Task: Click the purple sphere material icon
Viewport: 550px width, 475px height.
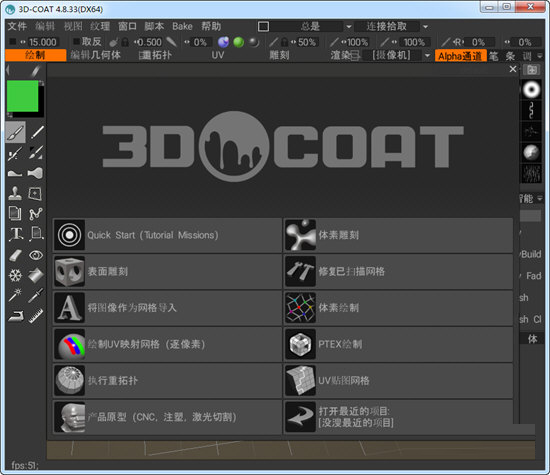Action: click(x=223, y=42)
